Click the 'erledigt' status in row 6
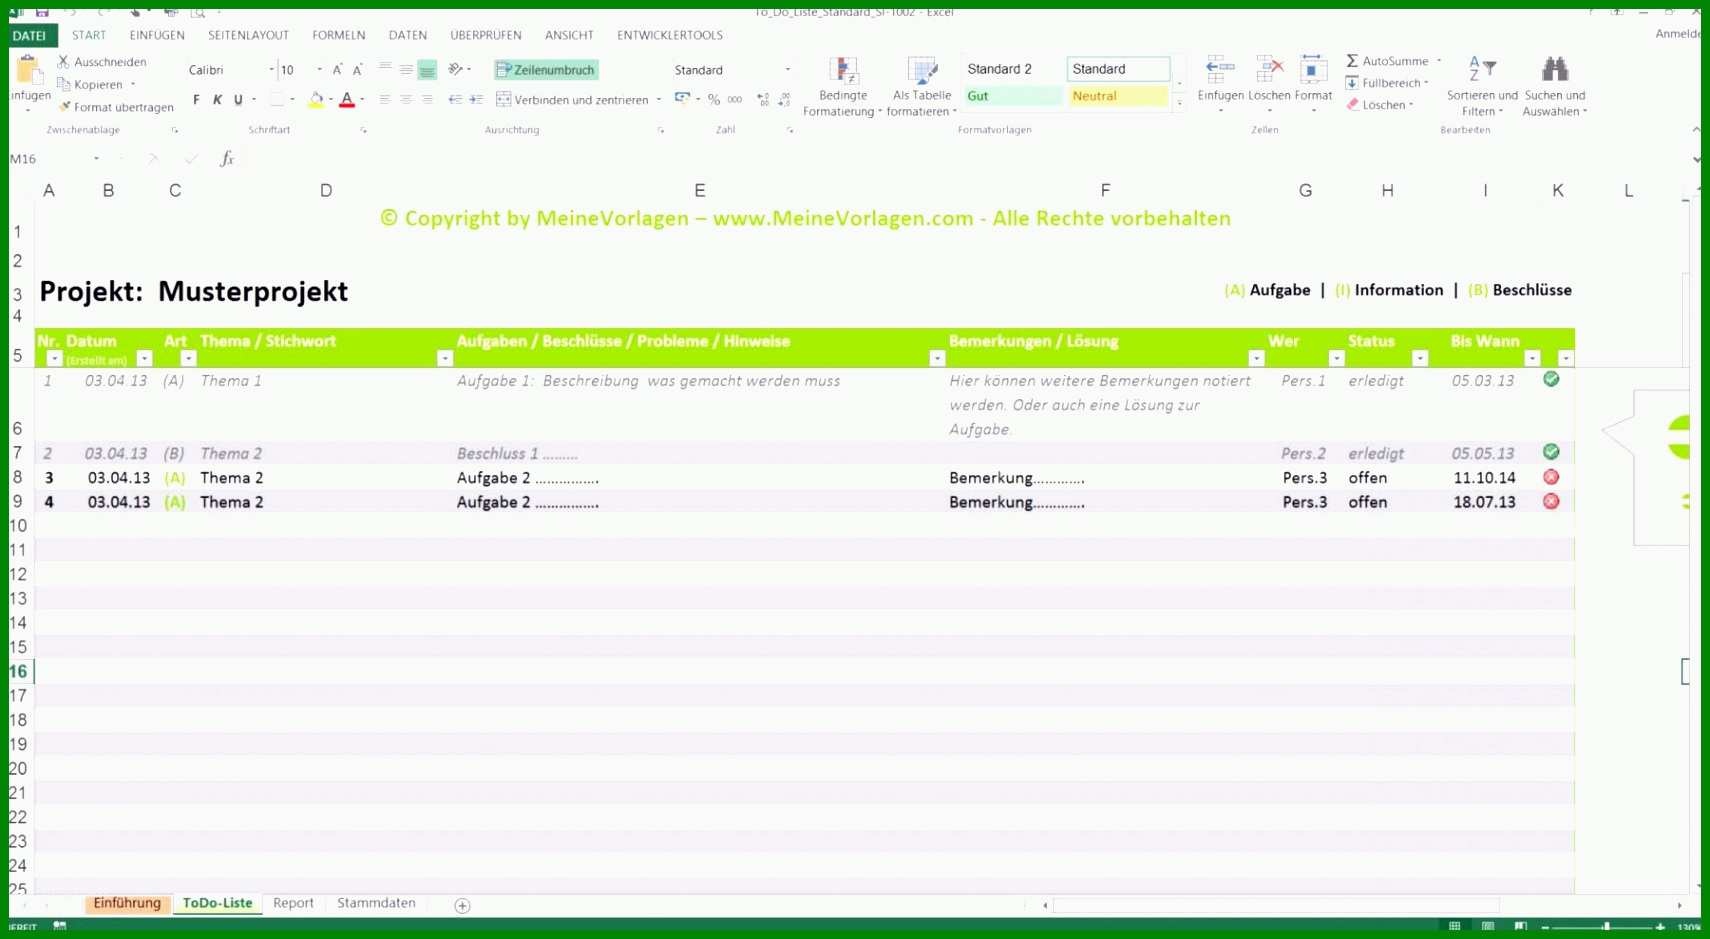The width and height of the screenshot is (1710, 939). 1376,381
